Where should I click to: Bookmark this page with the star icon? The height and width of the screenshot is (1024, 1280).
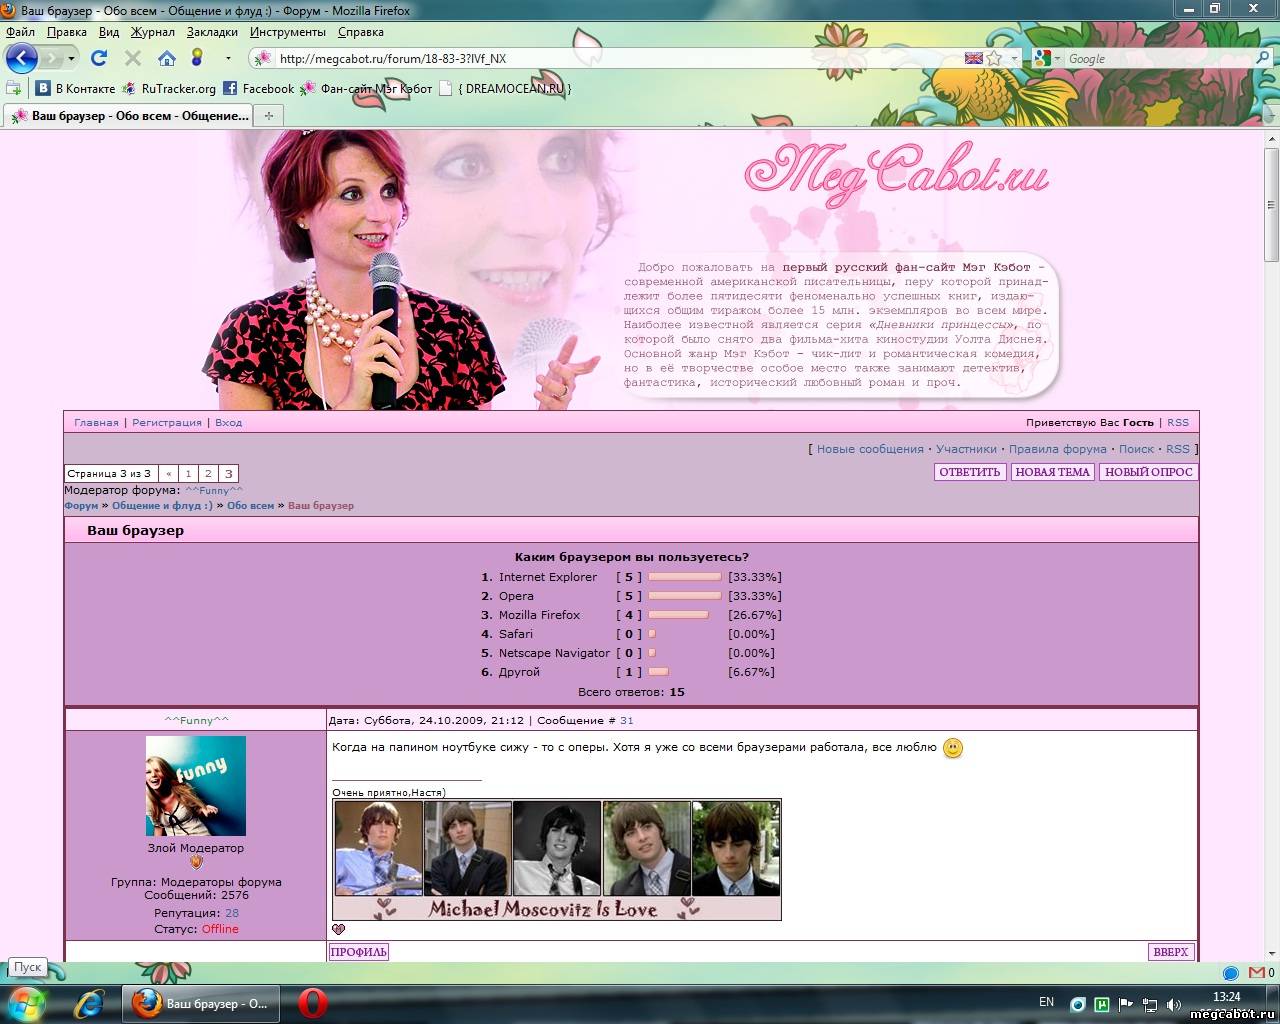point(994,58)
